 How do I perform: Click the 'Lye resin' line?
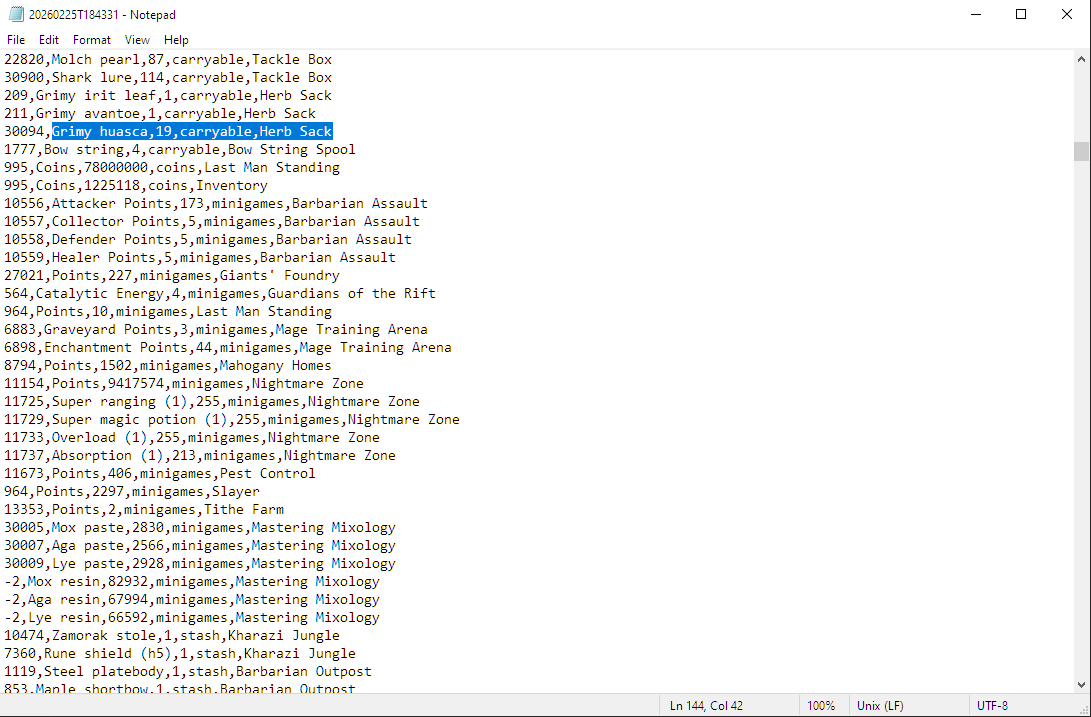(192, 618)
